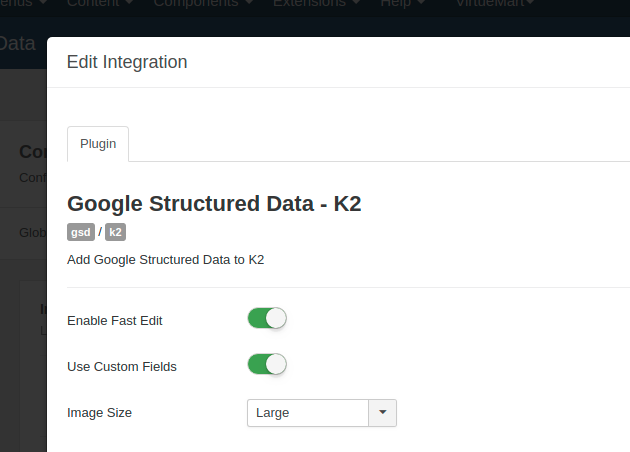
Task: Open the Components menu
Action: click(x=203, y=3)
